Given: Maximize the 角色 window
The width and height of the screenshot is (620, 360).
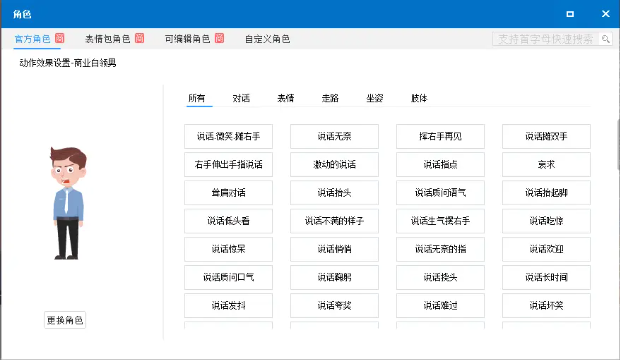Looking at the screenshot, I should click(x=570, y=14).
